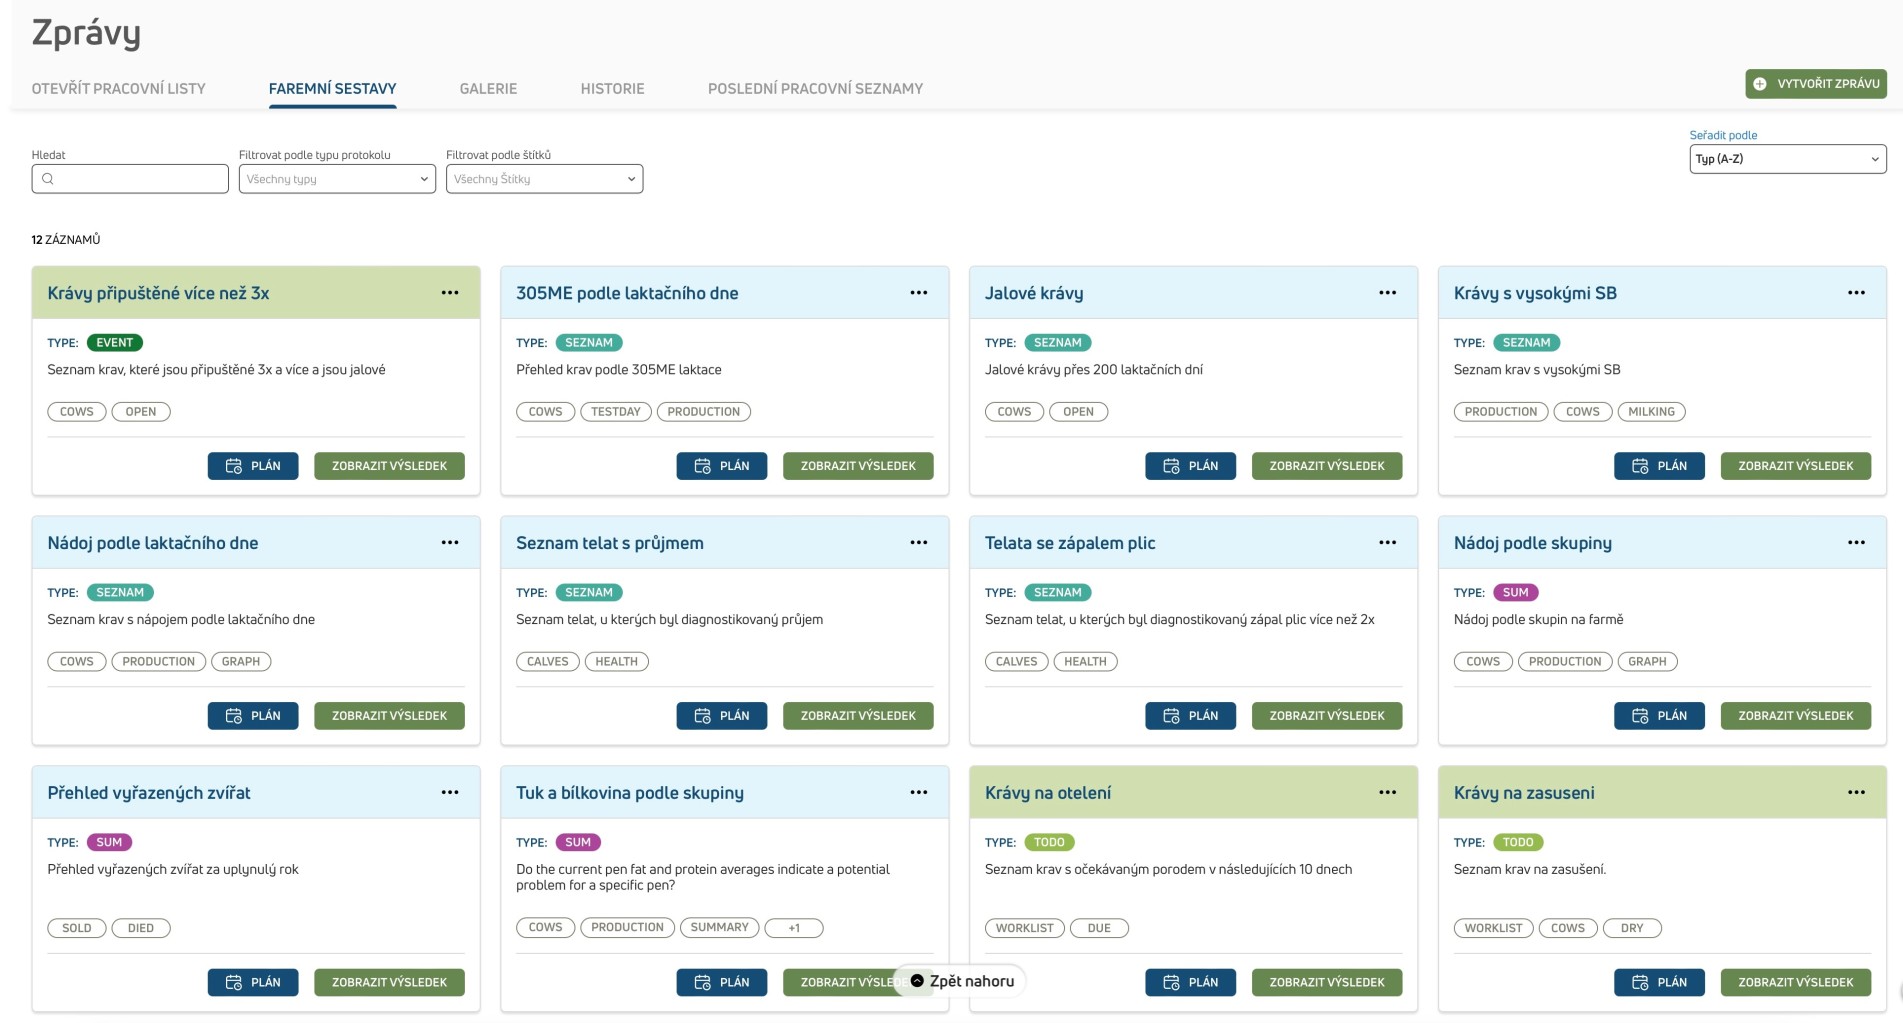Switch to Otevřít pracovní listy tab
The image size is (1903, 1023).
[119, 89]
